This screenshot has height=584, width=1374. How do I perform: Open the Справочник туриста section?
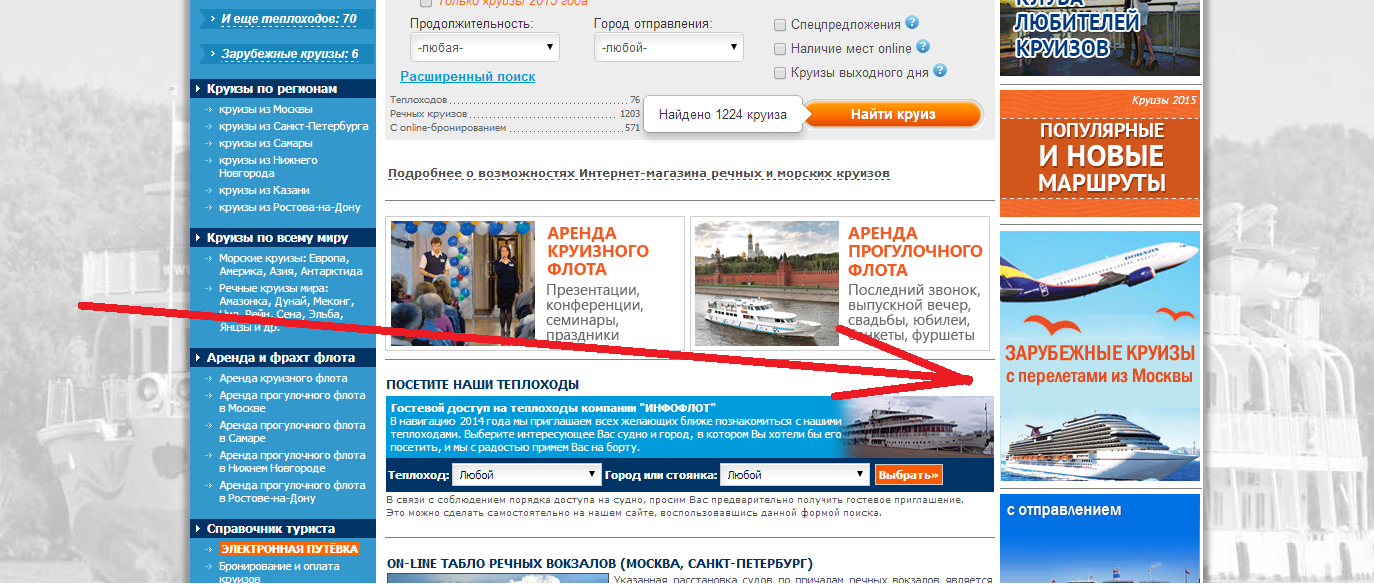pos(282,528)
